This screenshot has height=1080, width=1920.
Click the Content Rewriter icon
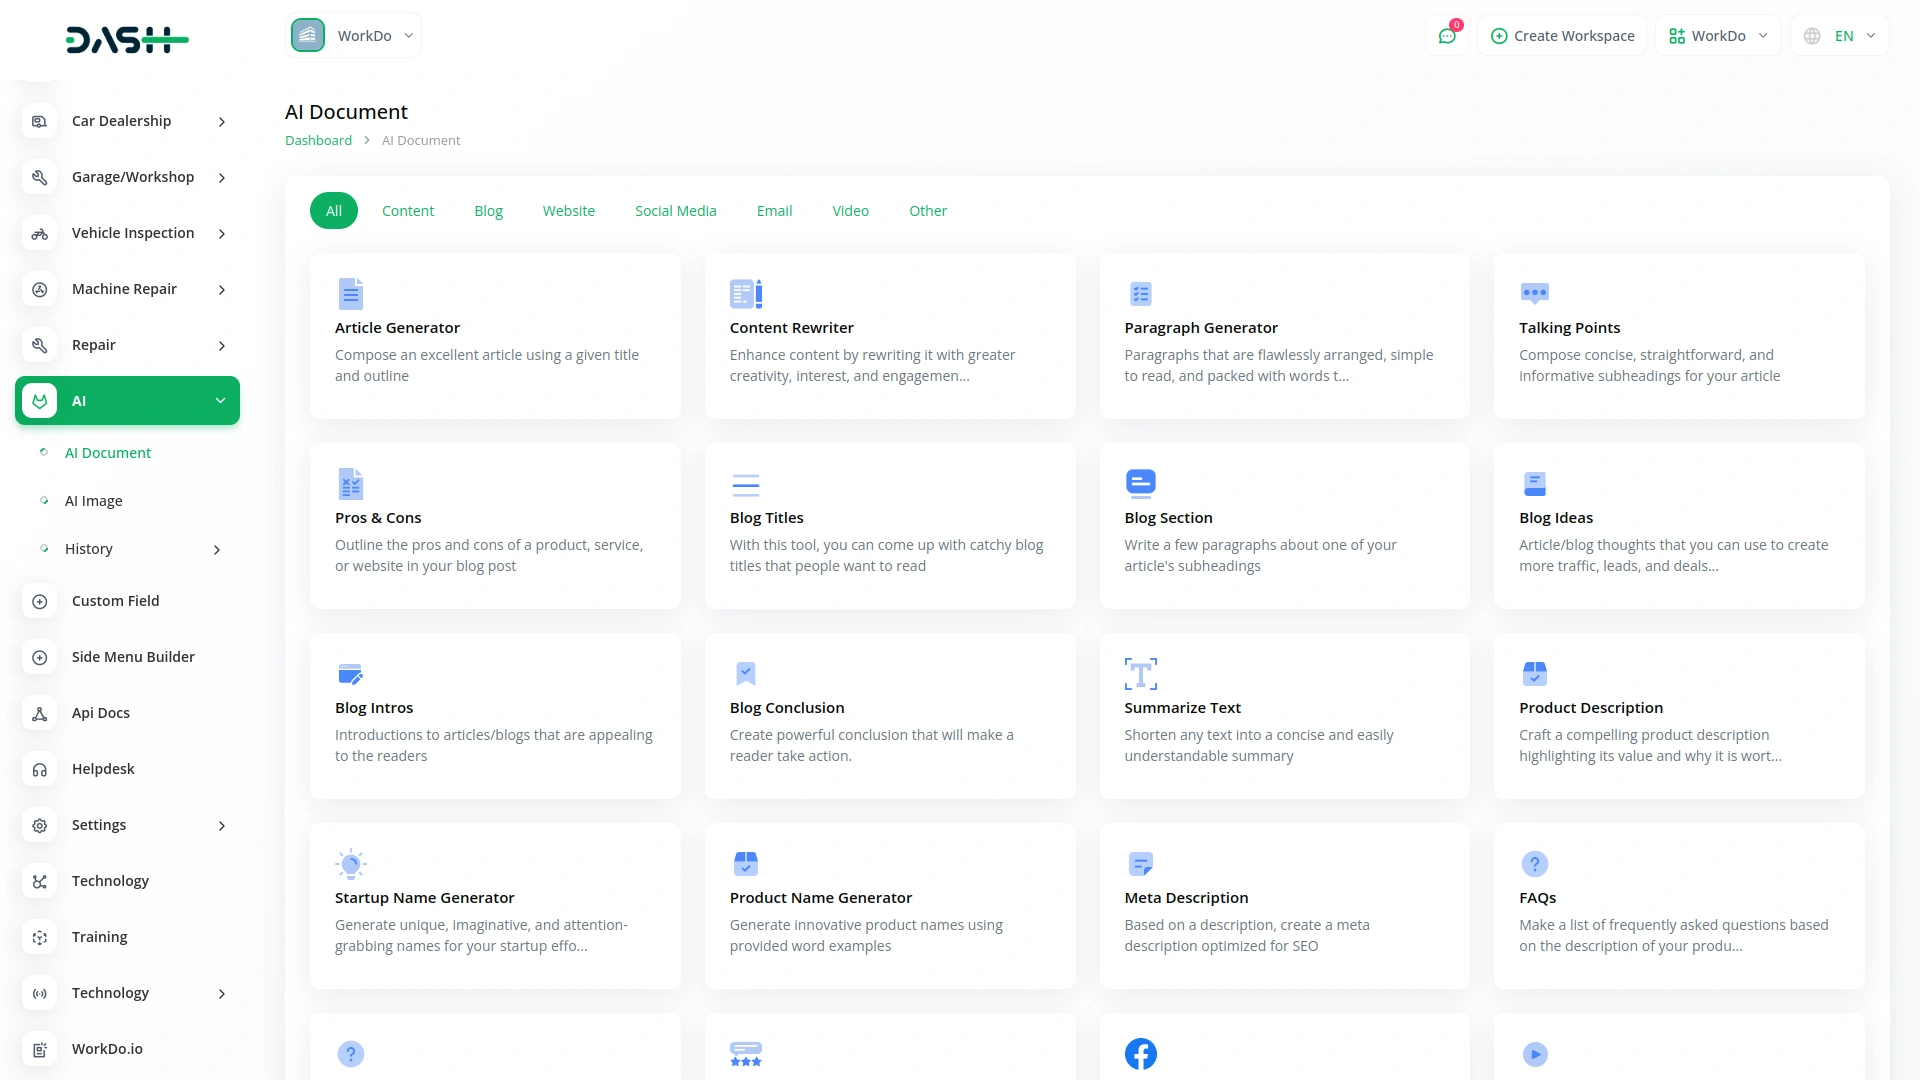[746, 294]
